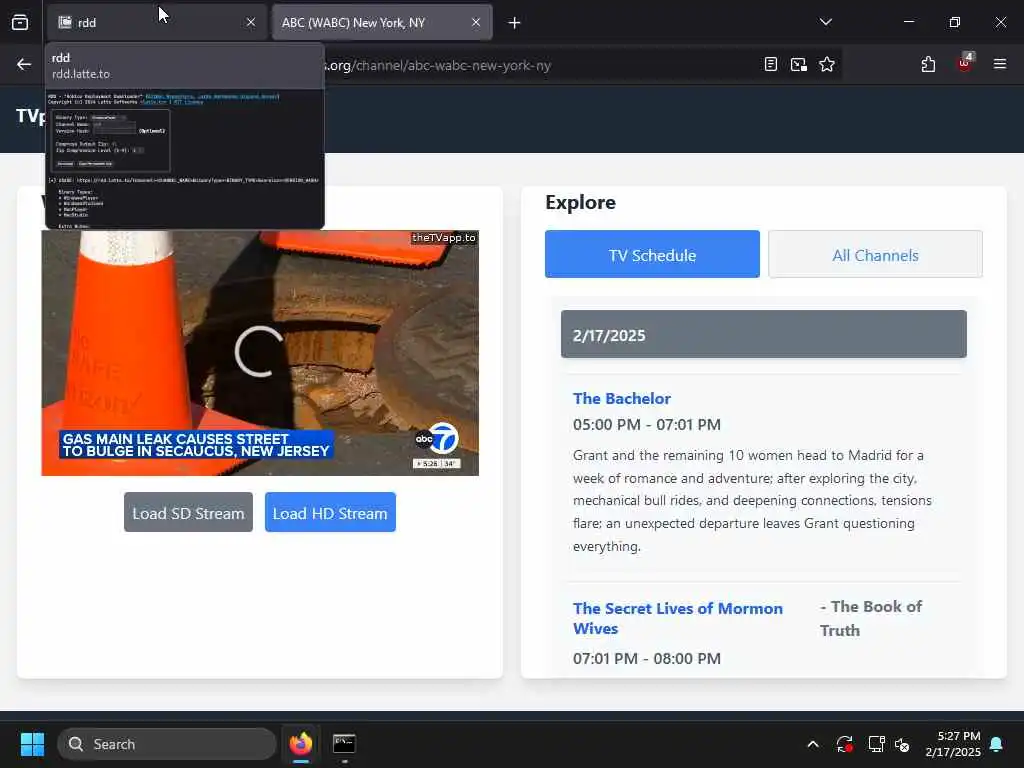Open the uBlock Origin extension icon

pos(965,63)
